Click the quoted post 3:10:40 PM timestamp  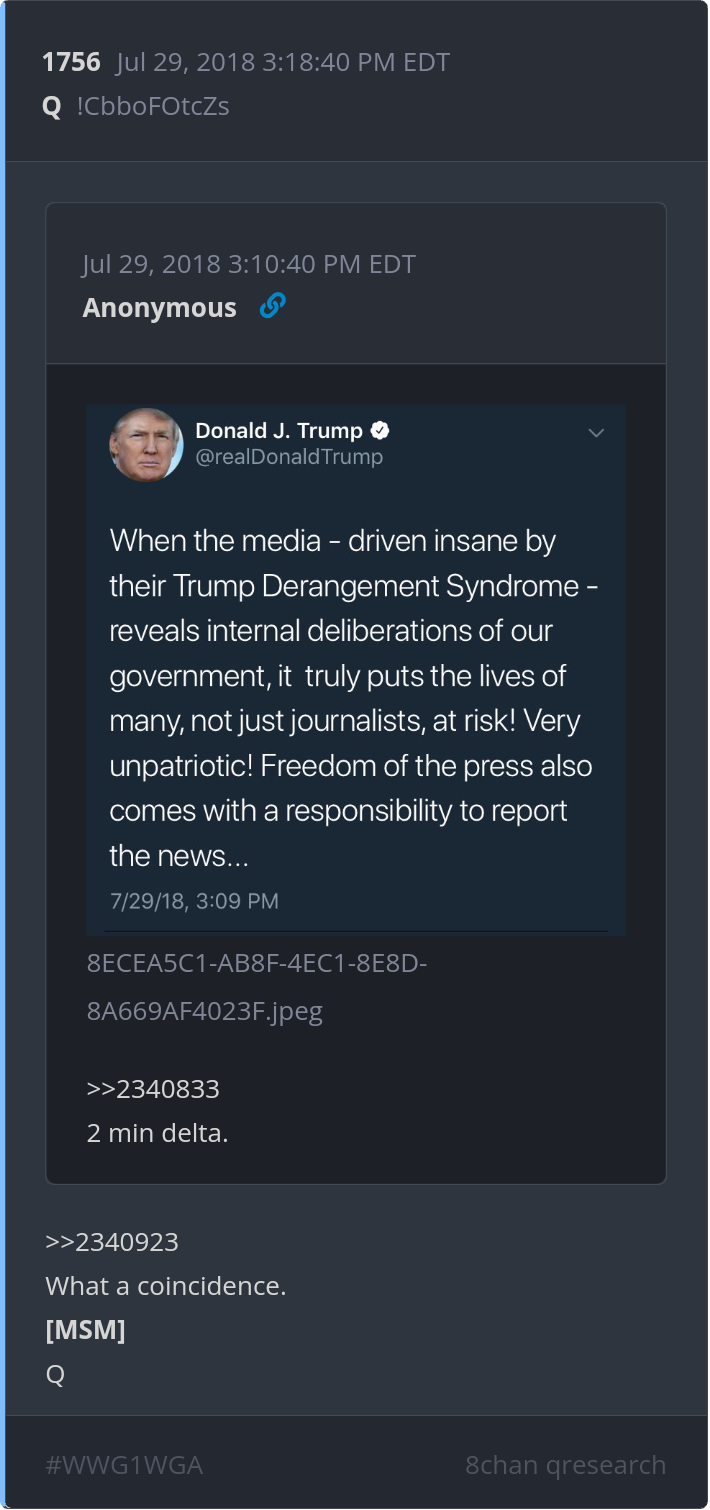249,264
